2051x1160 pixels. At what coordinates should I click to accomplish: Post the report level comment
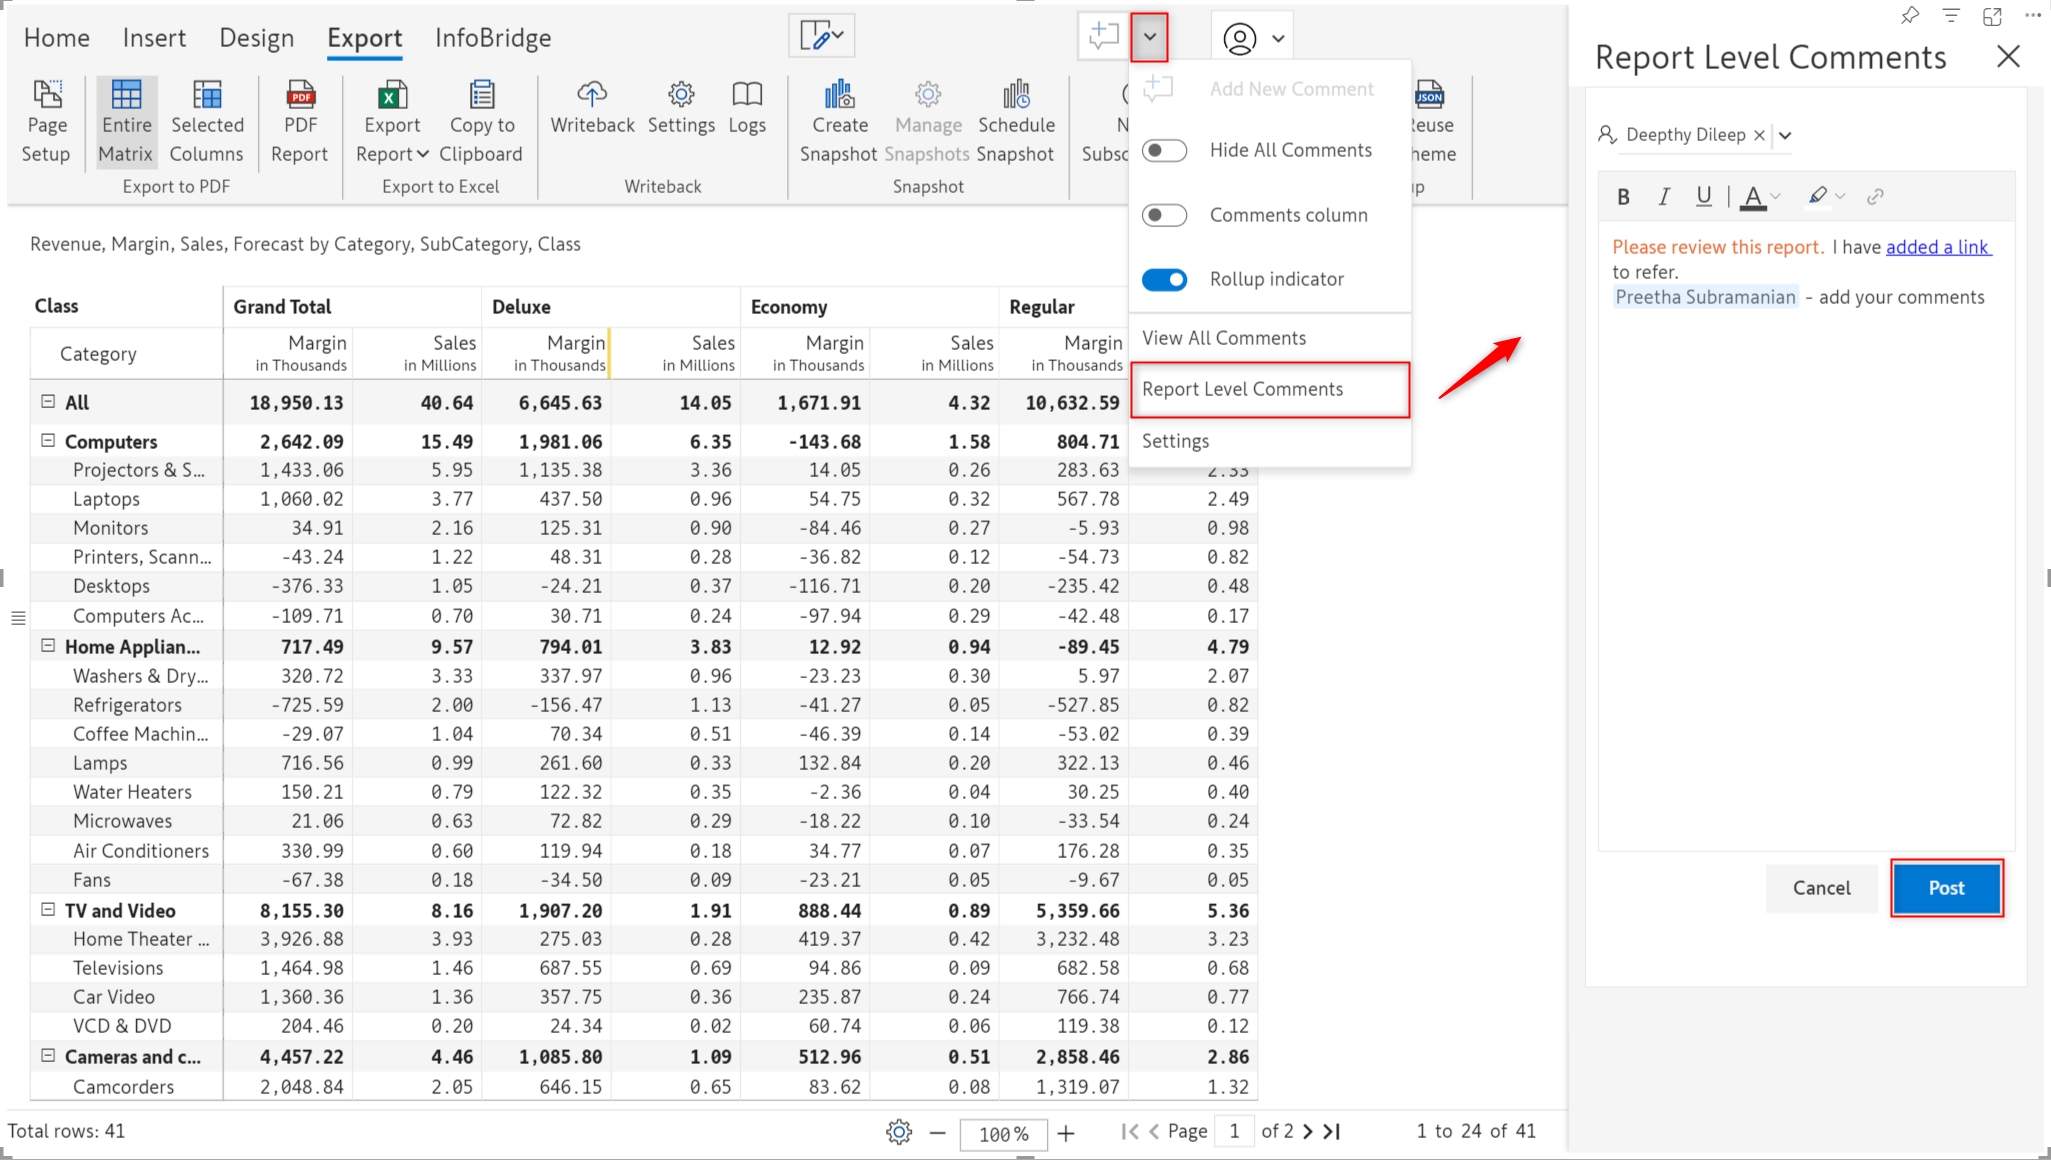tap(1945, 888)
